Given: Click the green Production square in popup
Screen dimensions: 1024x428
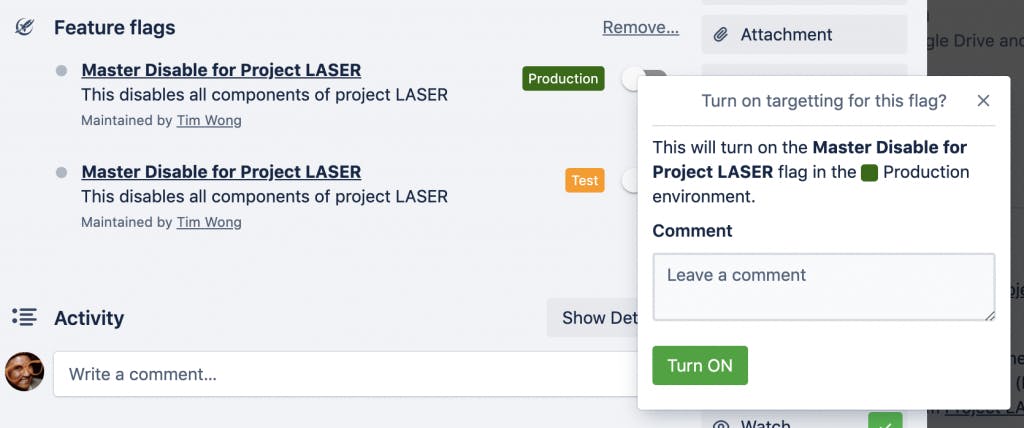Looking at the screenshot, I should point(869,173).
